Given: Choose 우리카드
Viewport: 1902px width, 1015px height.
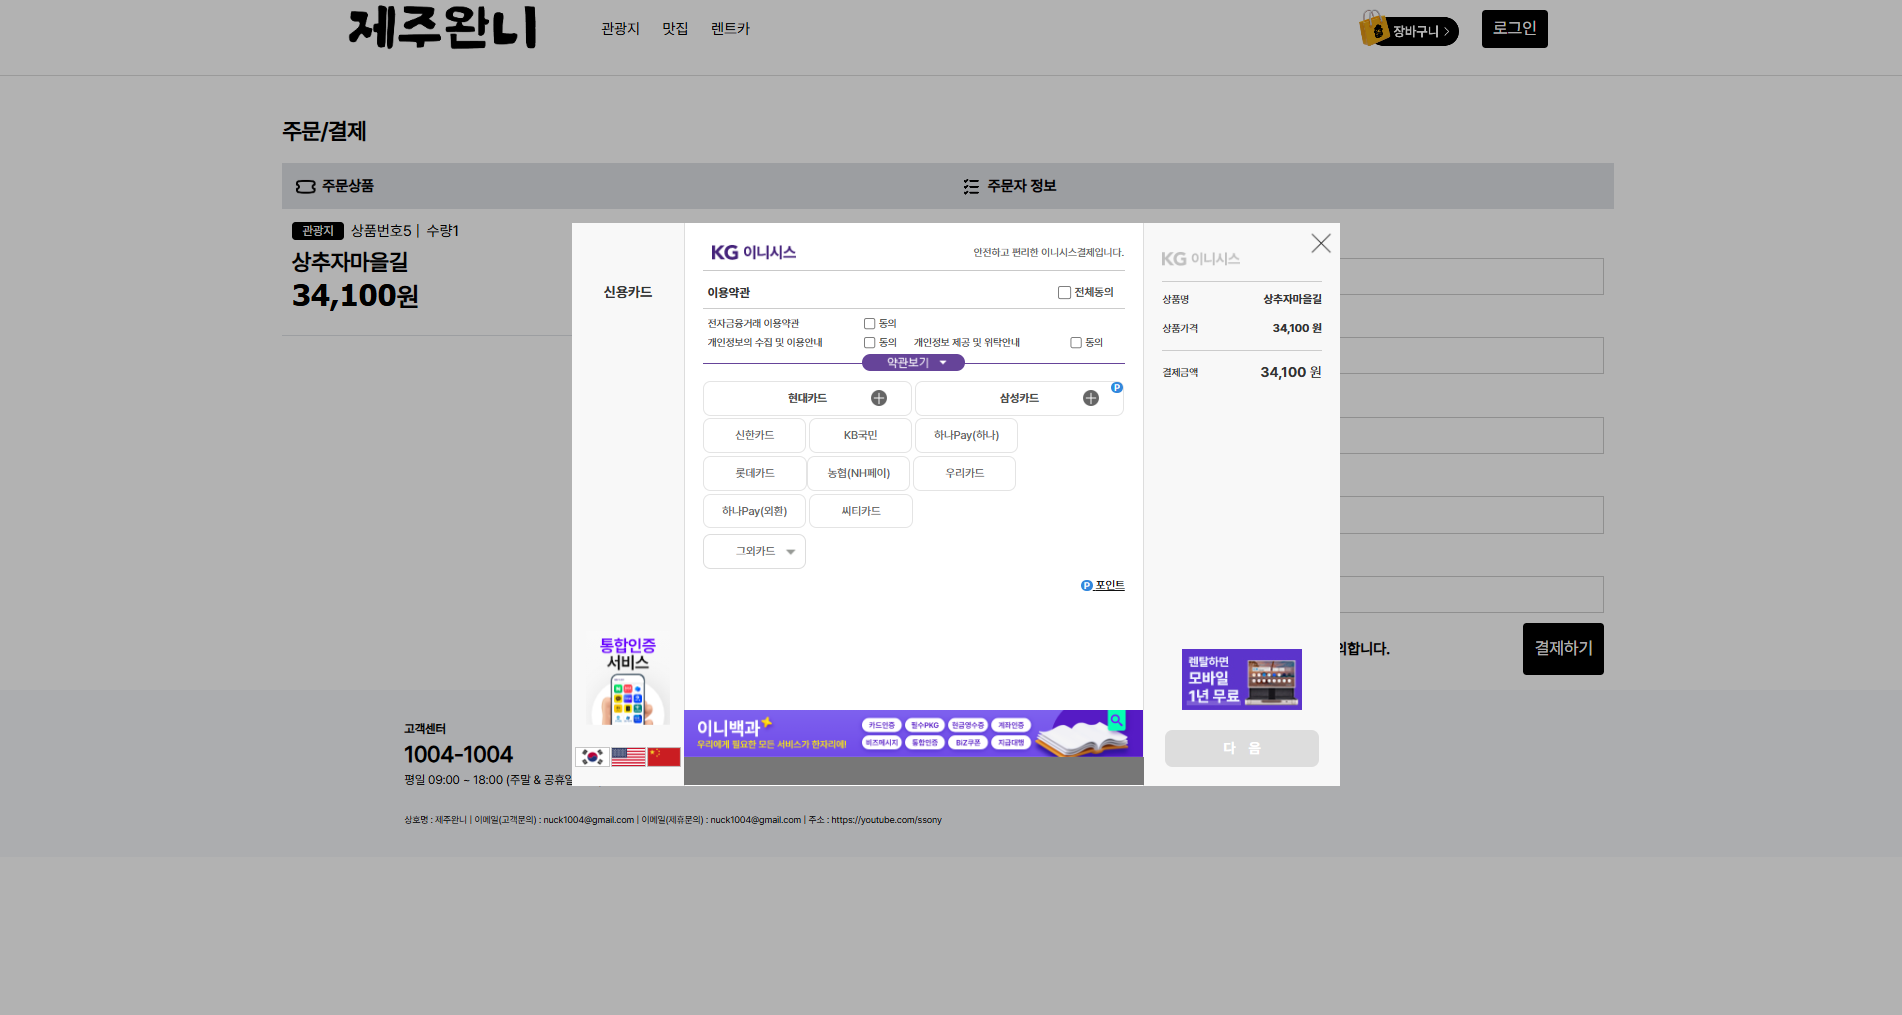Looking at the screenshot, I should pyautogui.click(x=965, y=473).
